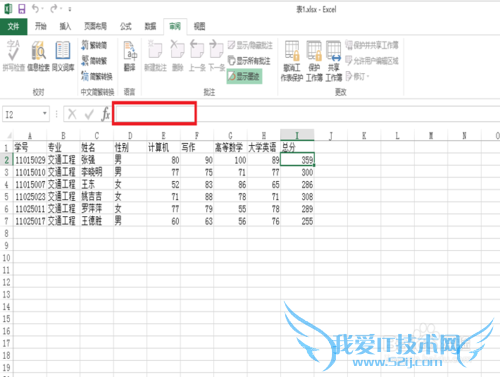This screenshot has width=500, height=377.
Task: Click the Excel application icon in title bar
Action: pos(8,9)
